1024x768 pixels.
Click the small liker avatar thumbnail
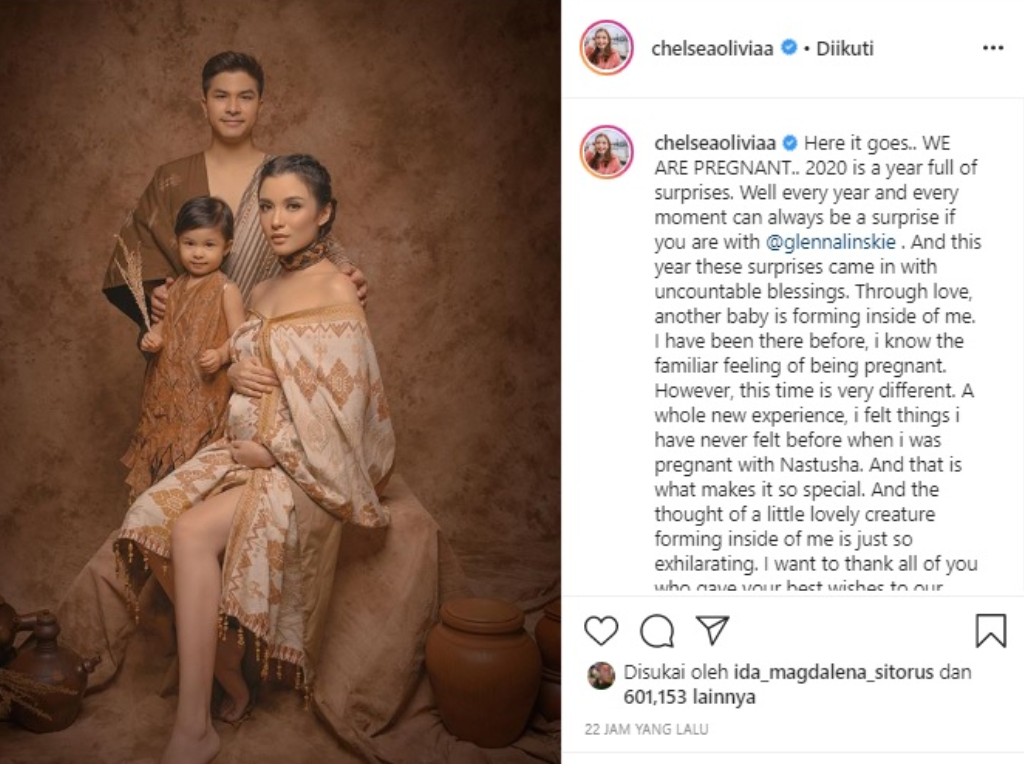coord(601,676)
